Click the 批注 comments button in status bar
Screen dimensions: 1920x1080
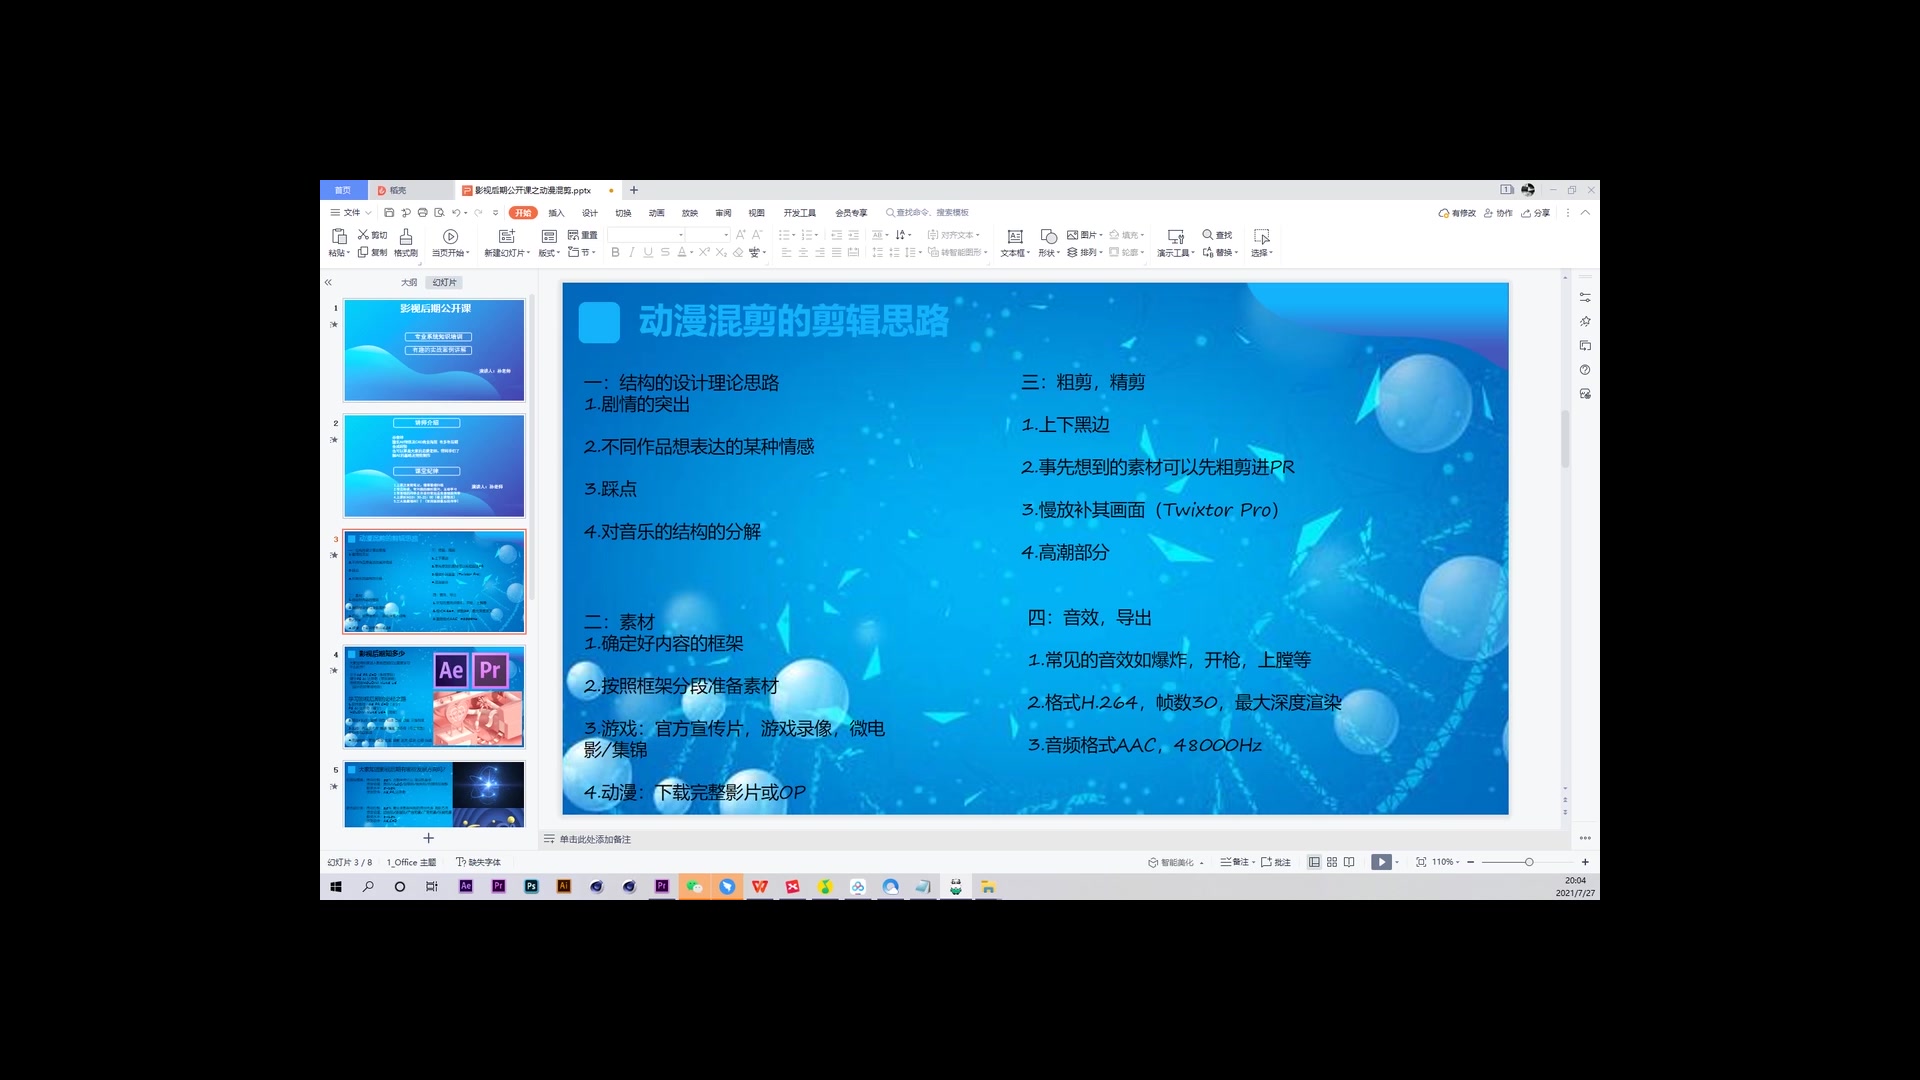pyautogui.click(x=1276, y=862)
